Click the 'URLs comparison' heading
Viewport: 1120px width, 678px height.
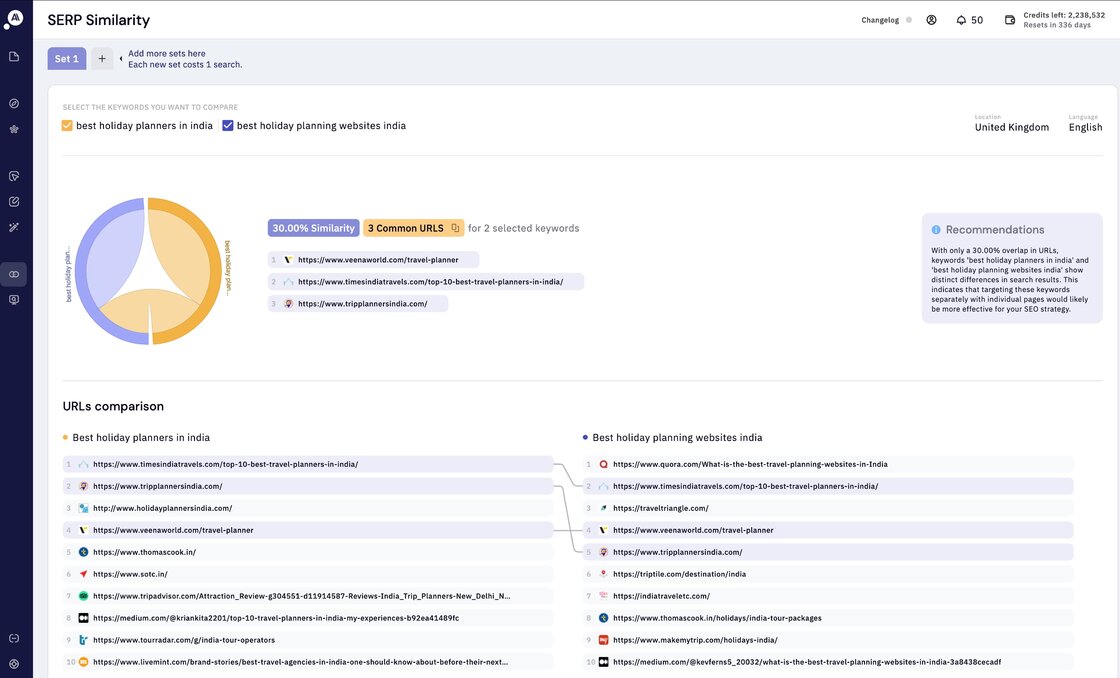click(113, 407)
